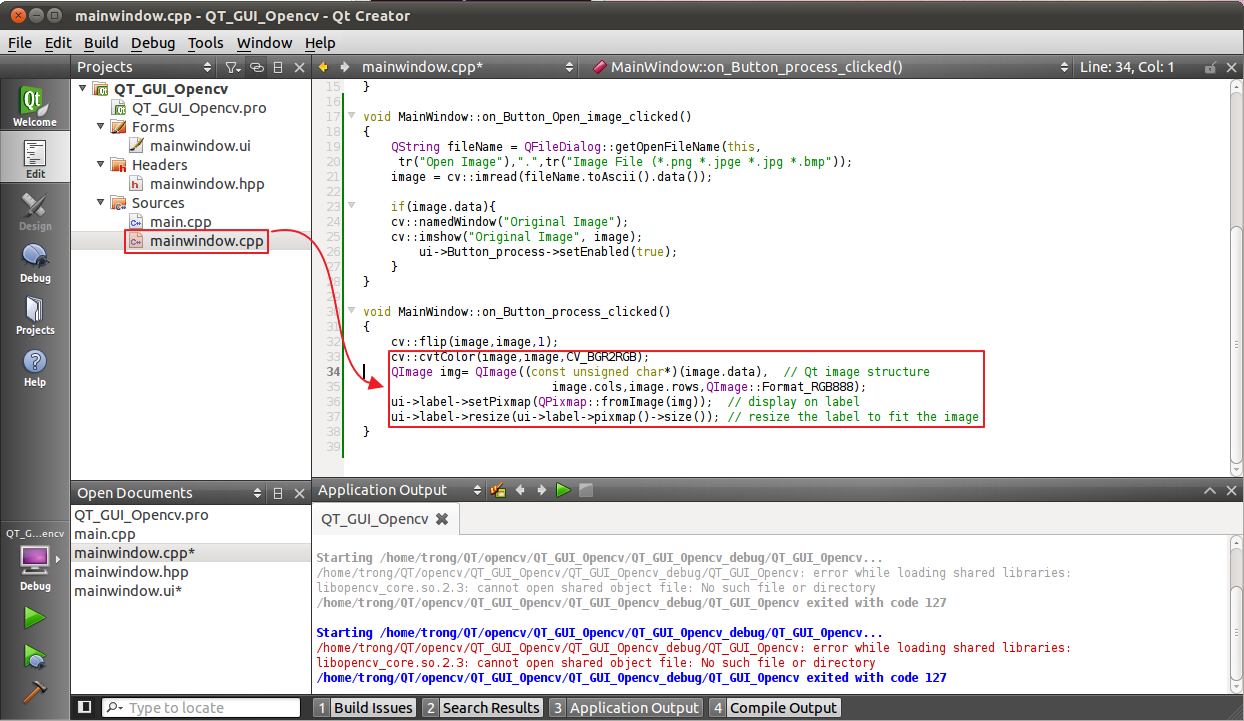Build the project using the hammer icon

coord(35,691)
